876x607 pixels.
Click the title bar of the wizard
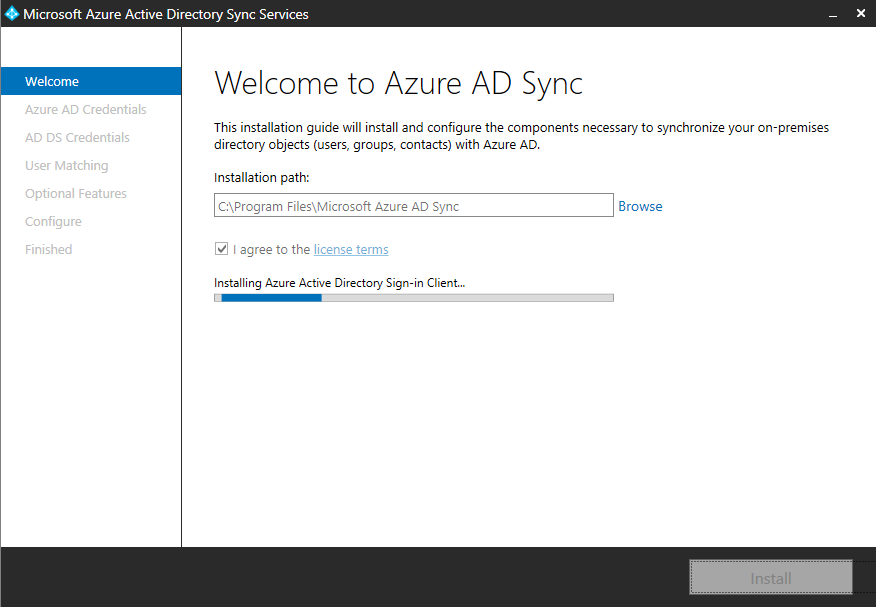point(450,13)
